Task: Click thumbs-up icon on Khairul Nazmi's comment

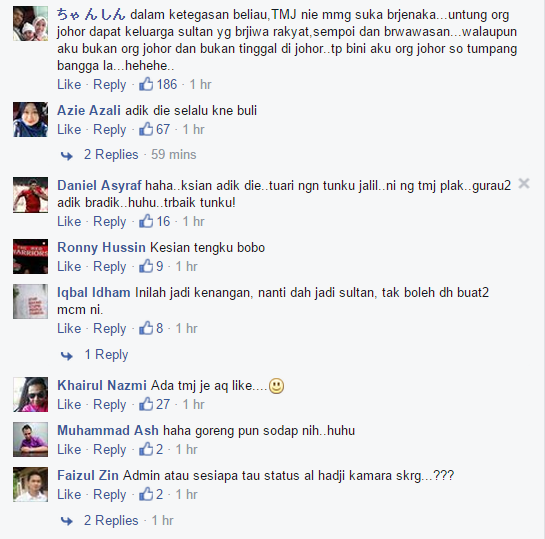Action: pos(146,404)
